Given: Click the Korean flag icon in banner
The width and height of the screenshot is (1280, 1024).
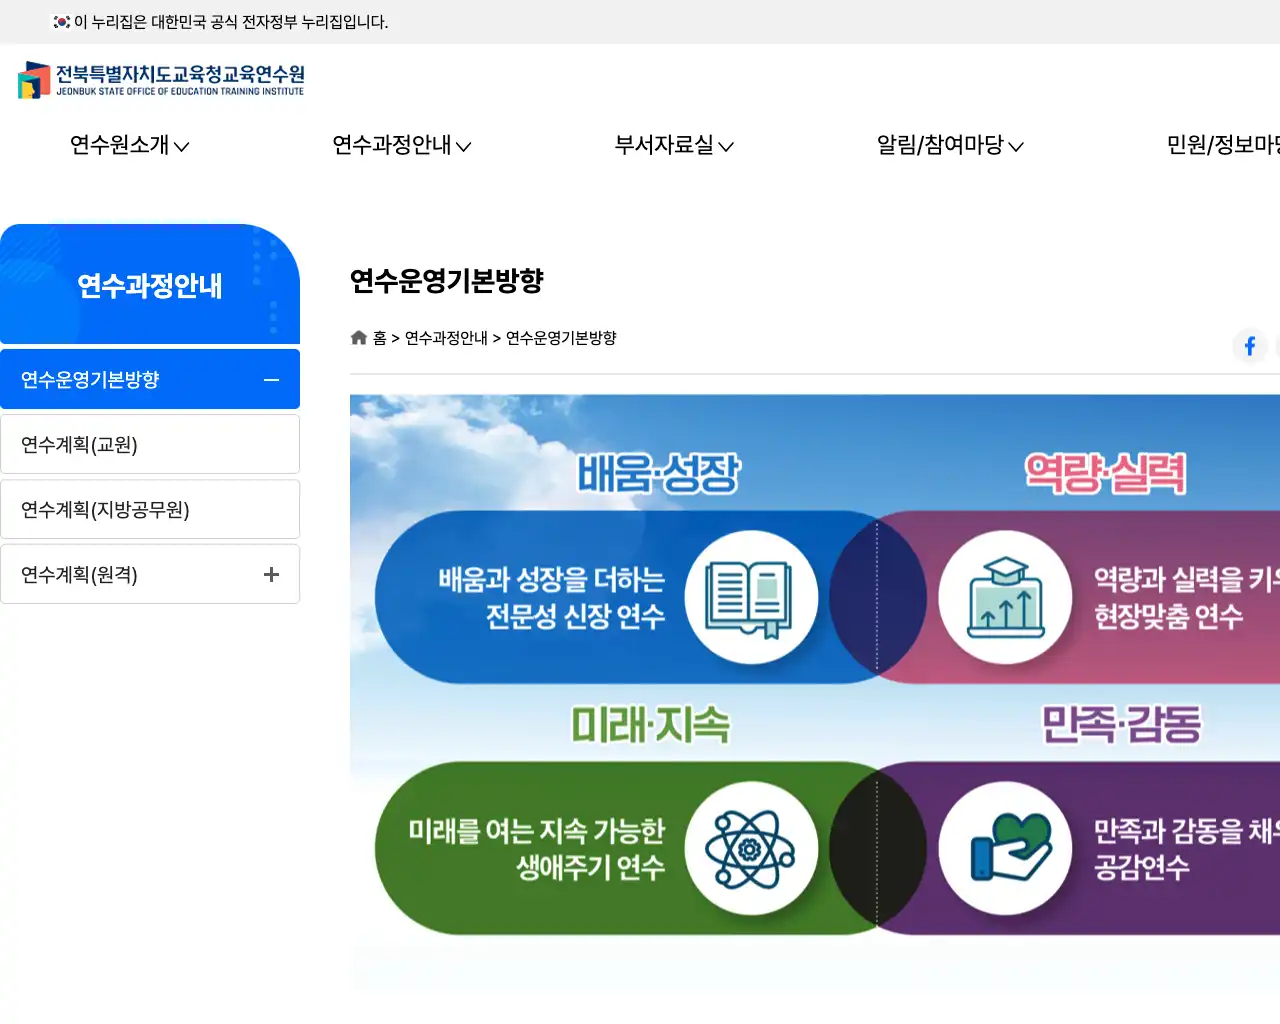Looking at the screenshot, I should (x=62, y=22).
